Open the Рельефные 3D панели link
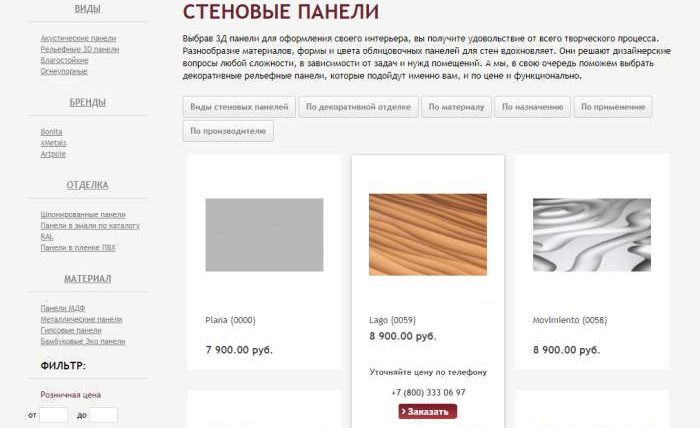The image size is (700, 428). pyautogui.click(x=80, y=50)
